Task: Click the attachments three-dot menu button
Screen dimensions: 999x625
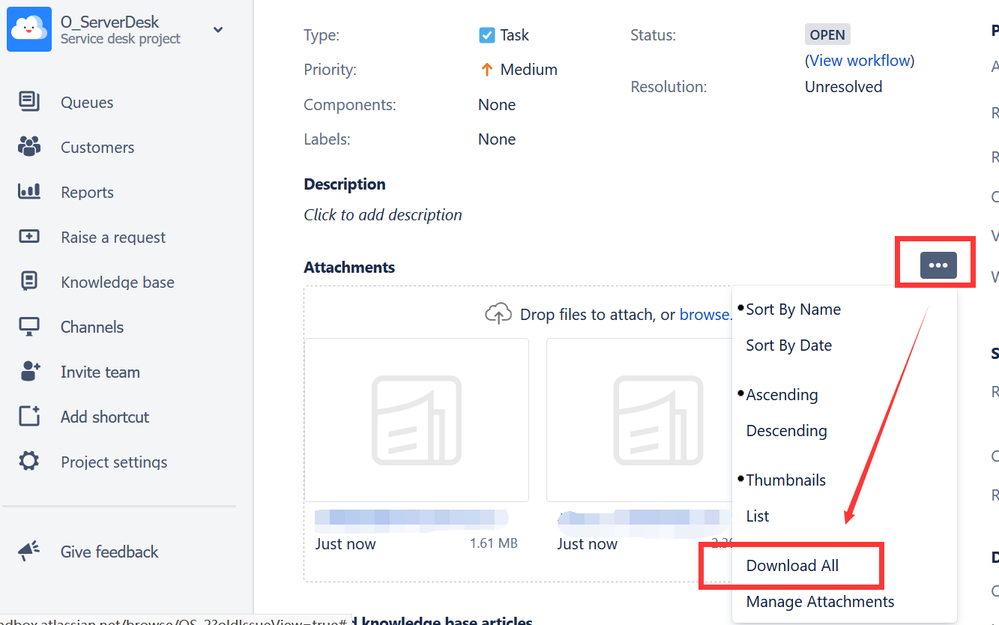Action: (938, 265)
